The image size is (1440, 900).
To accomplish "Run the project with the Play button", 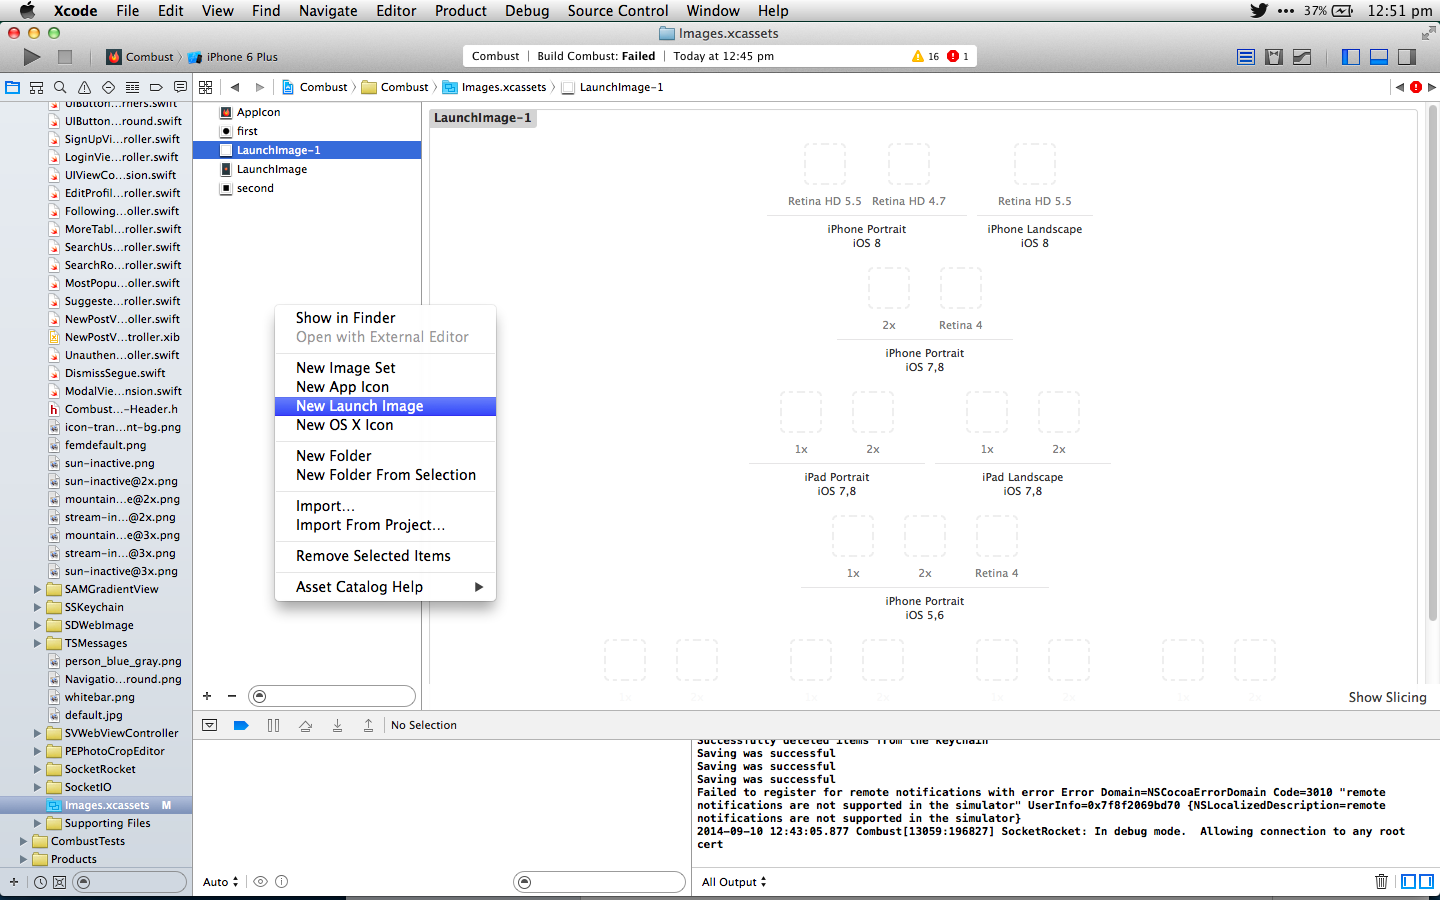I will click(32, 57).
